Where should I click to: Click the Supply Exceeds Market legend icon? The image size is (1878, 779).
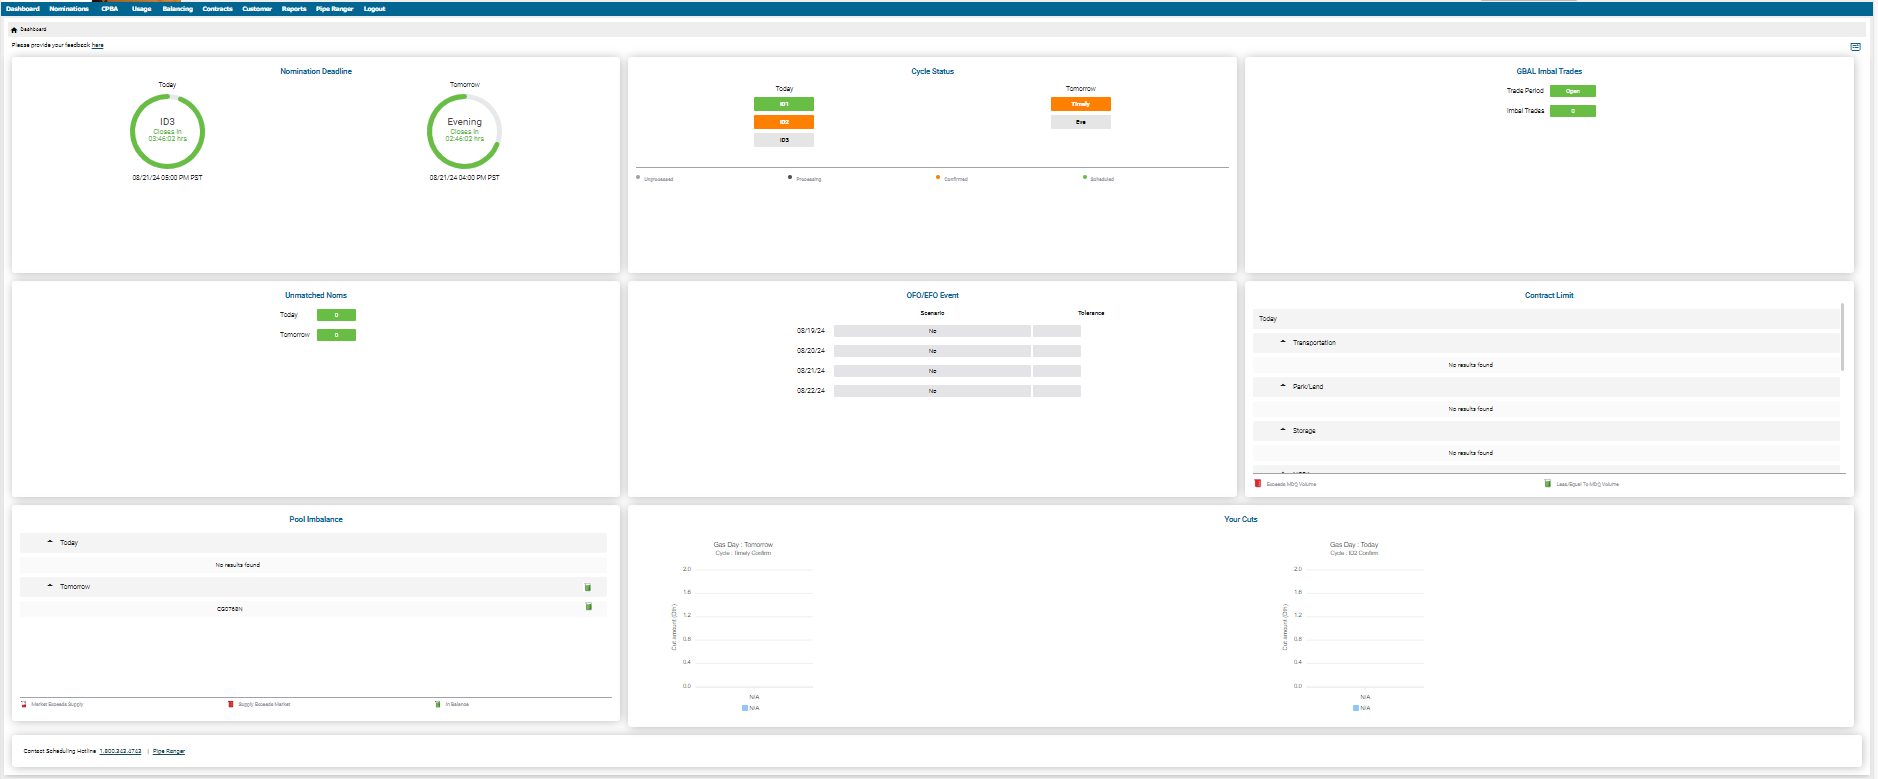pyautogui.click(x=231, y=704)
